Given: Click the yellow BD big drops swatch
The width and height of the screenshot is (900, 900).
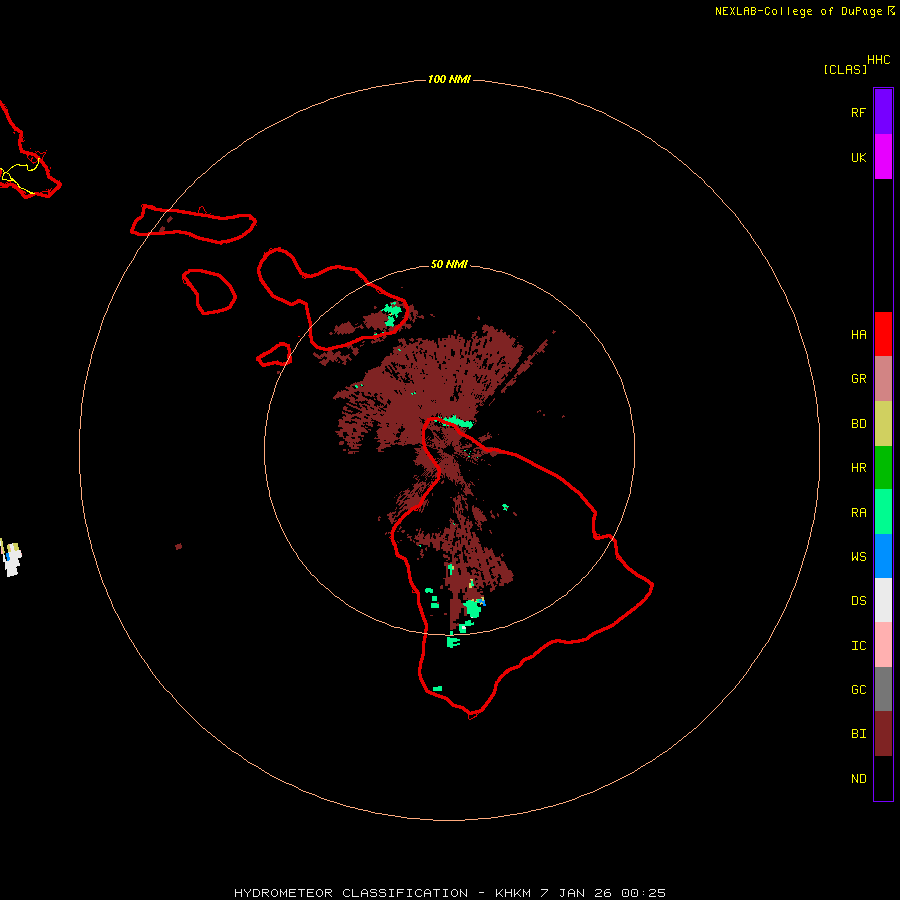Looking at the screenshot, I should [883, 424].
